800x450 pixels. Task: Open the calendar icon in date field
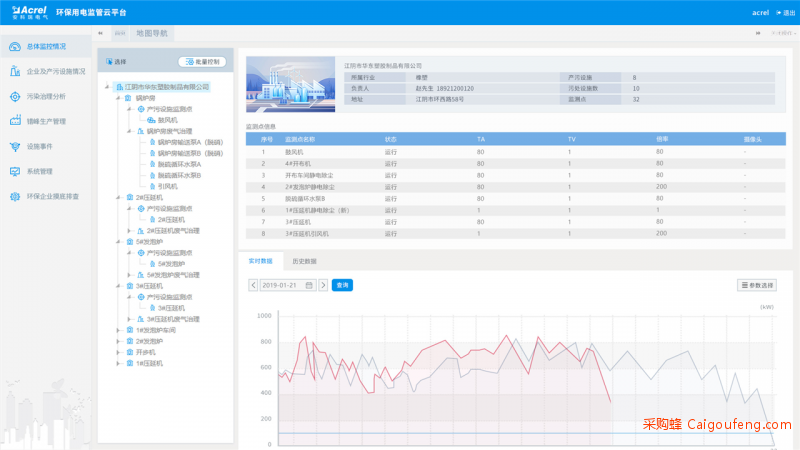tap(309, 285)
